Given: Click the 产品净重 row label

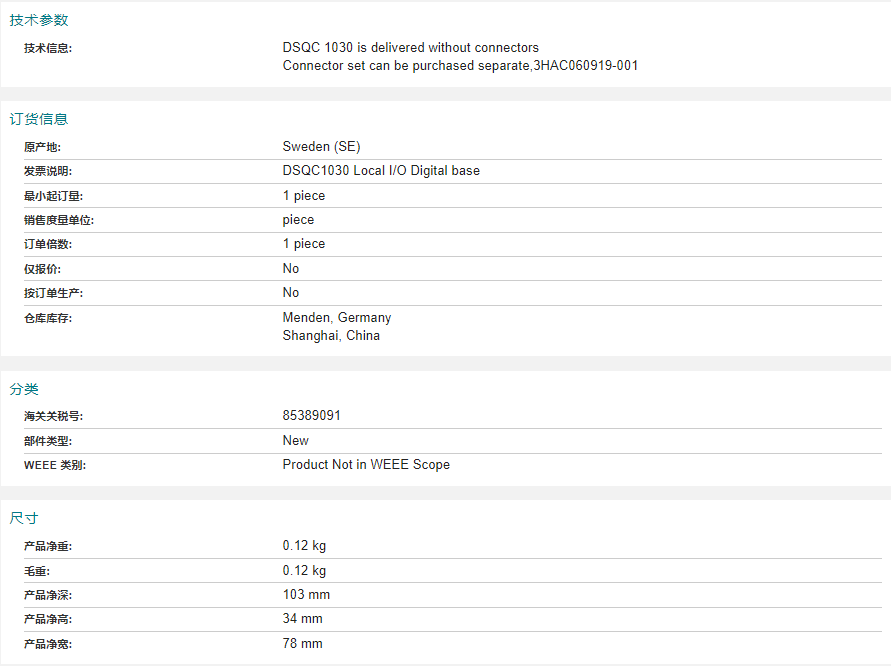Looking at the screenshot, I should click(48, 547).
